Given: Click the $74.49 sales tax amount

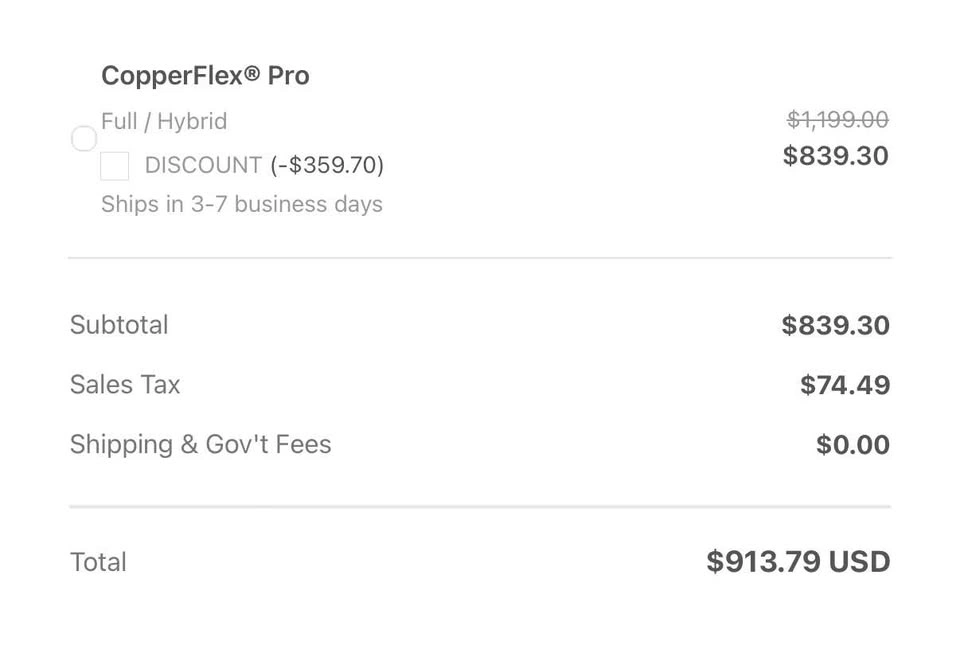Looking at the screenshot, I should click(845, 385).
